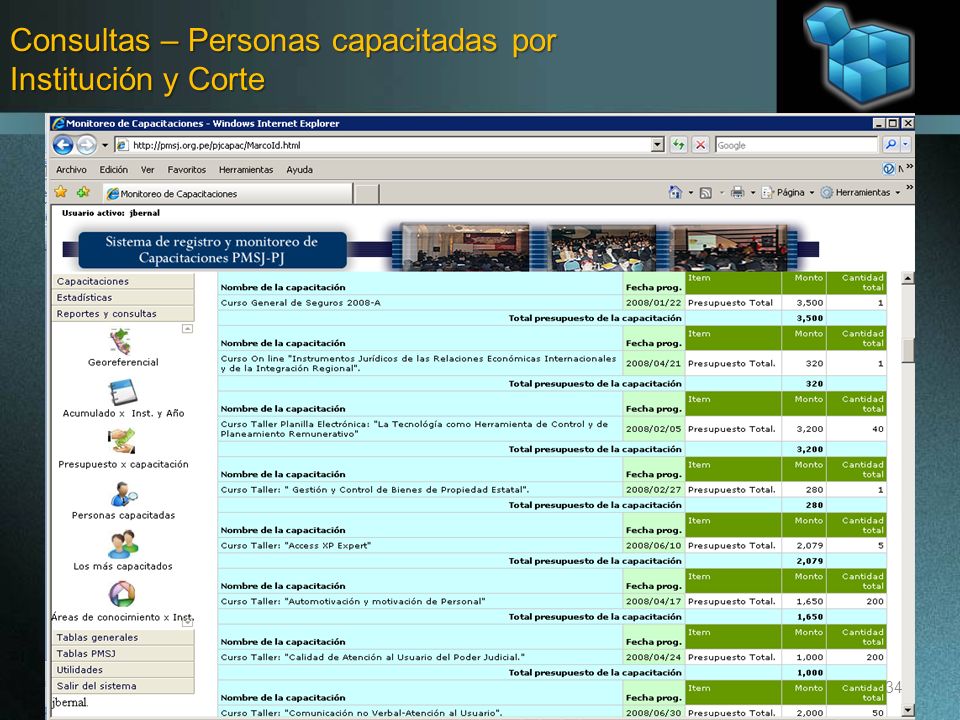The width and height of the screenshot is (960, 720).
Task: Collapse the sidebar icons panel arrow
Action: [187, 329]
